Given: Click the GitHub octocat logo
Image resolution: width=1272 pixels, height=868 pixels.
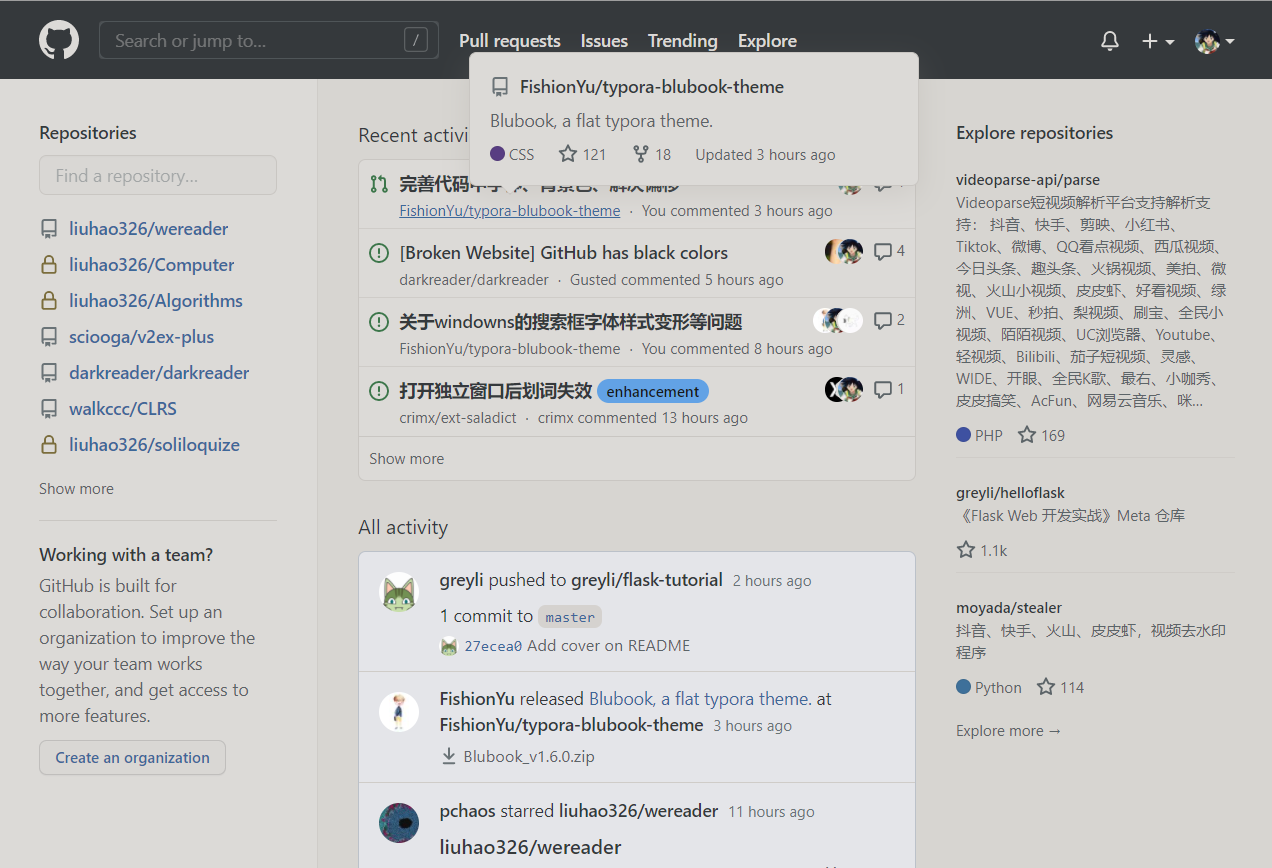Looking at the screenshot, I should [58, 40].
